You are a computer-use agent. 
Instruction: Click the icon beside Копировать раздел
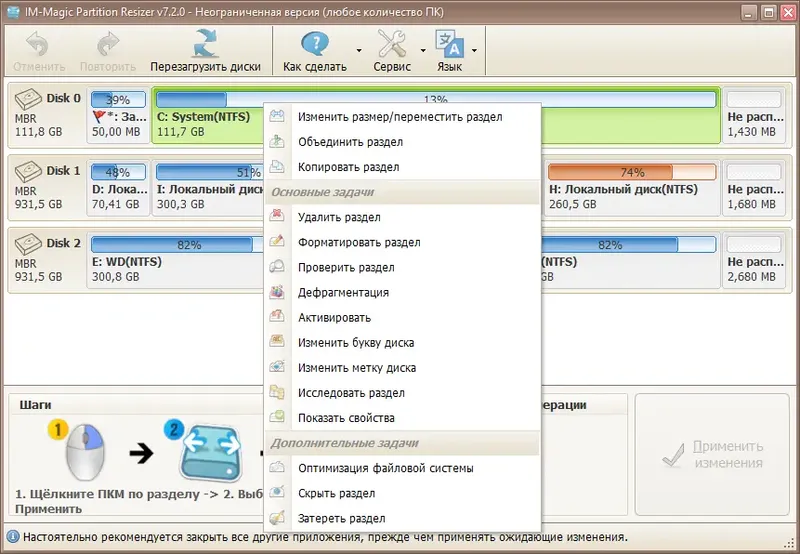tap(277, 166)
